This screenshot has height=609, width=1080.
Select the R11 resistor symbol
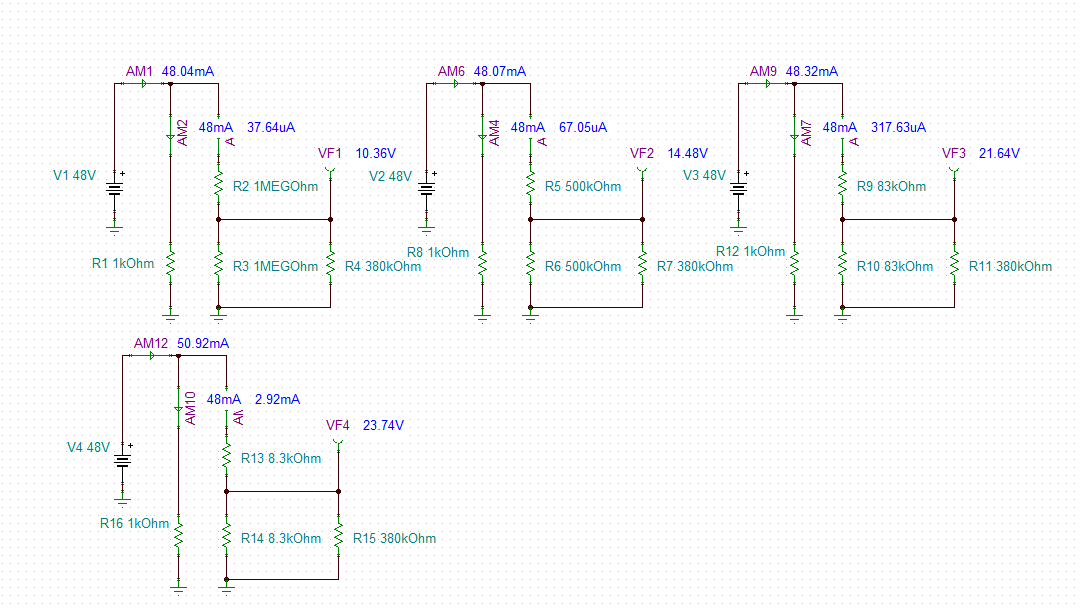(x=955, y=263)
